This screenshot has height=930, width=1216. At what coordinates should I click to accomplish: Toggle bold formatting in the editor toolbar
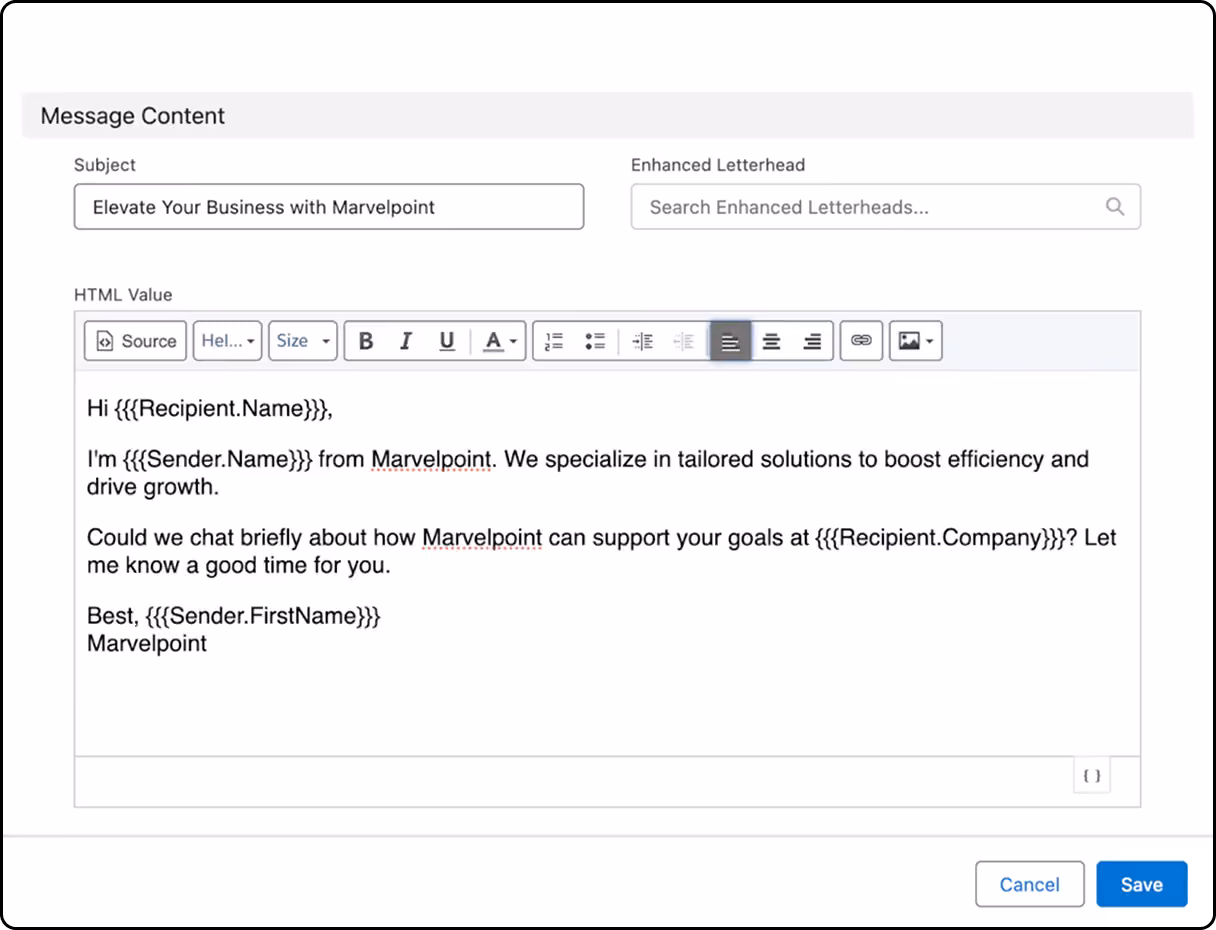(366, 341)
